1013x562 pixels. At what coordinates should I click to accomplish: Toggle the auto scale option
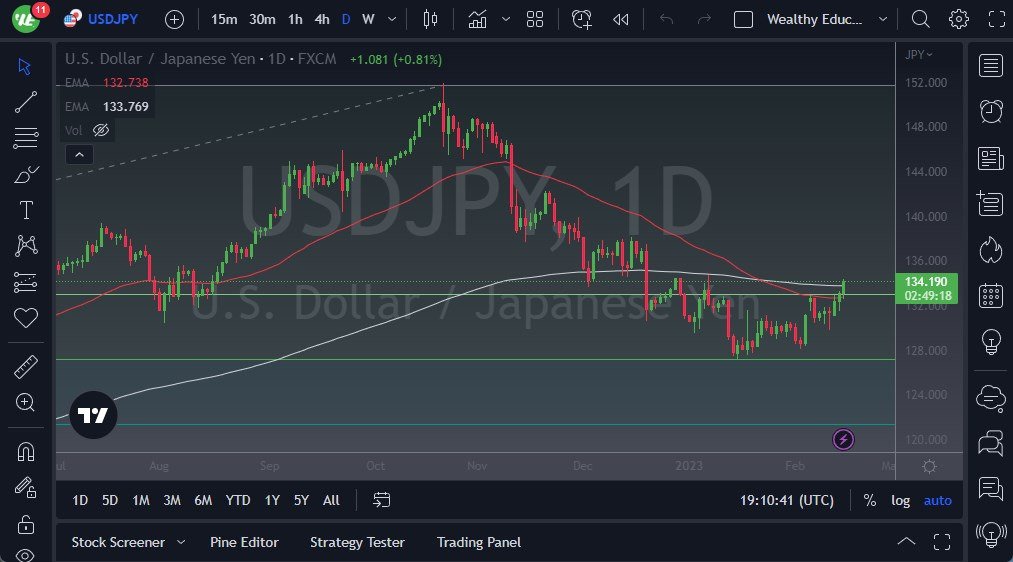click(x=937, y=501)
